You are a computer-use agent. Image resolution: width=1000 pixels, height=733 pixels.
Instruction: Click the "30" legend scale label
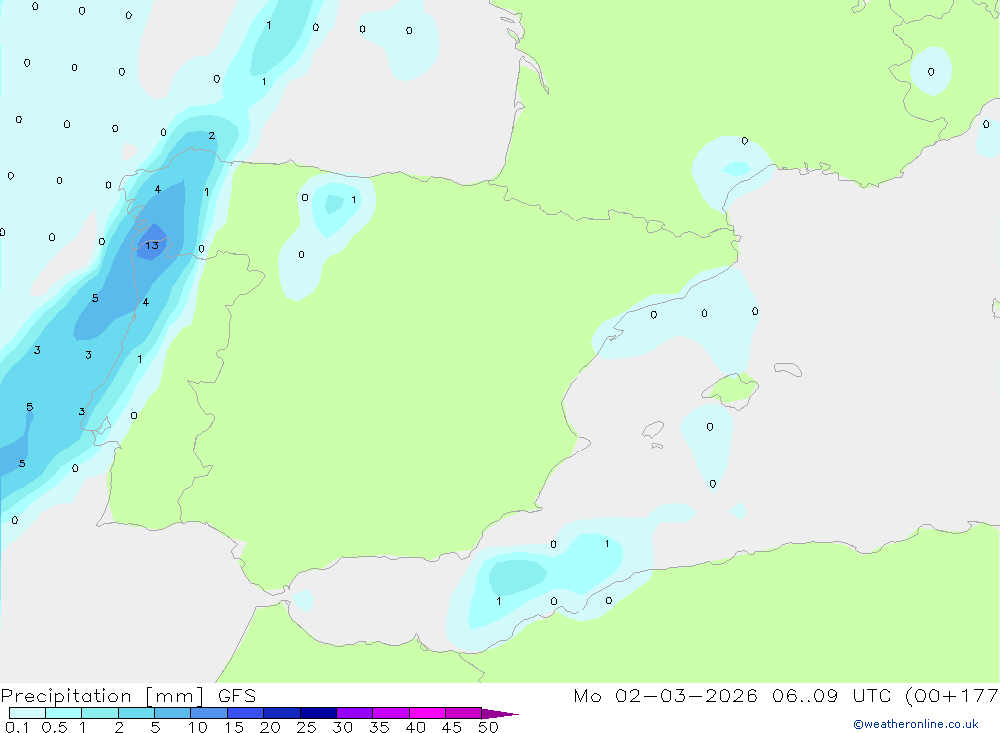point(342,727)
